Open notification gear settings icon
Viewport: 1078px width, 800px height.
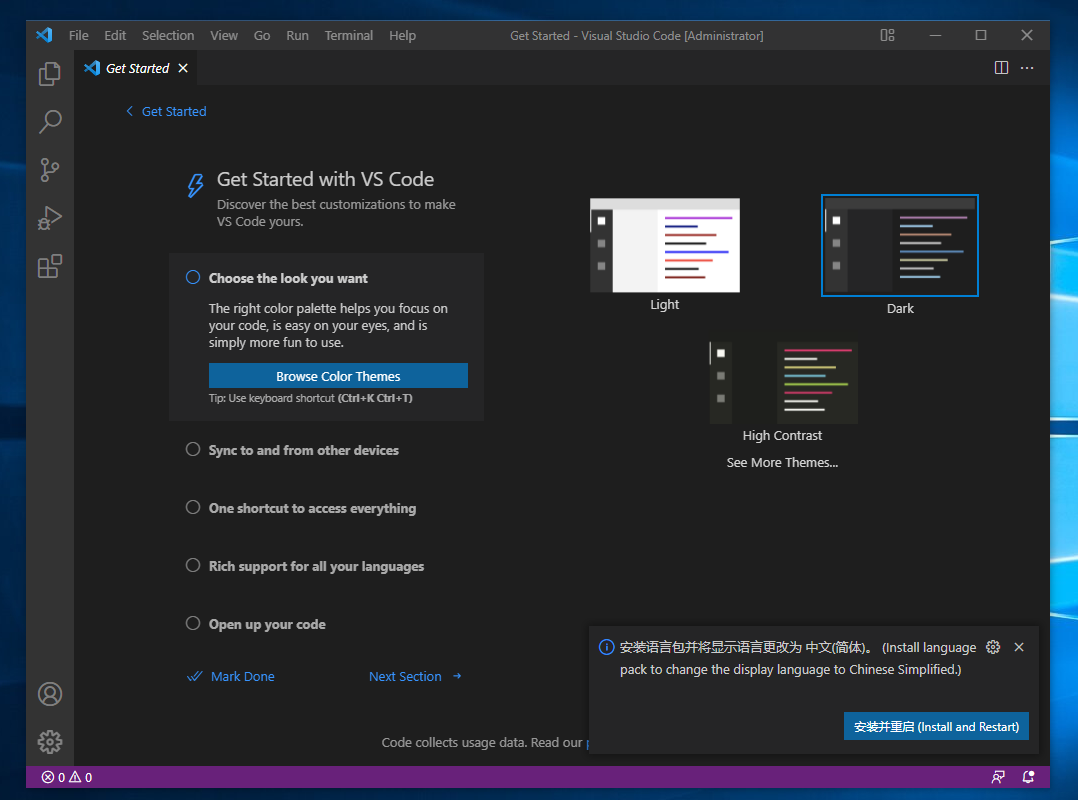[993, 647]
